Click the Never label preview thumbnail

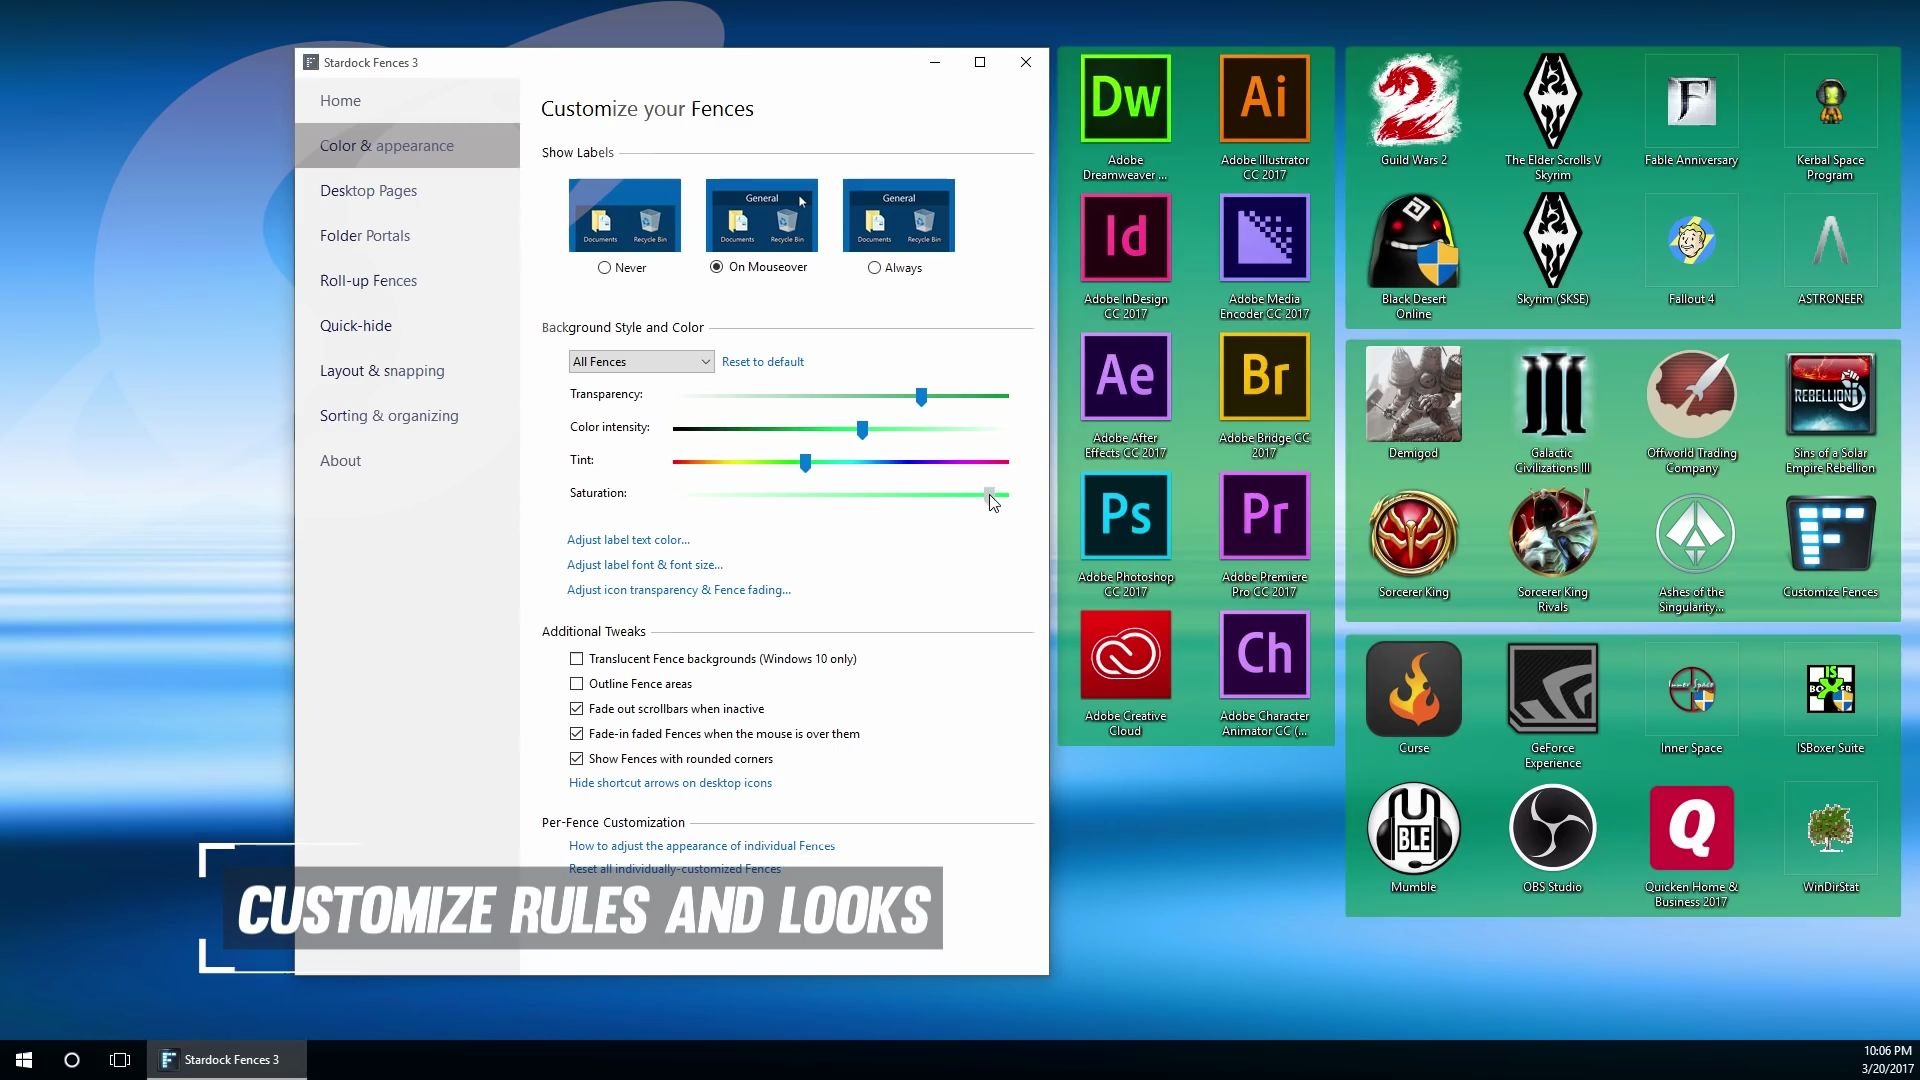tap(625, 215)
